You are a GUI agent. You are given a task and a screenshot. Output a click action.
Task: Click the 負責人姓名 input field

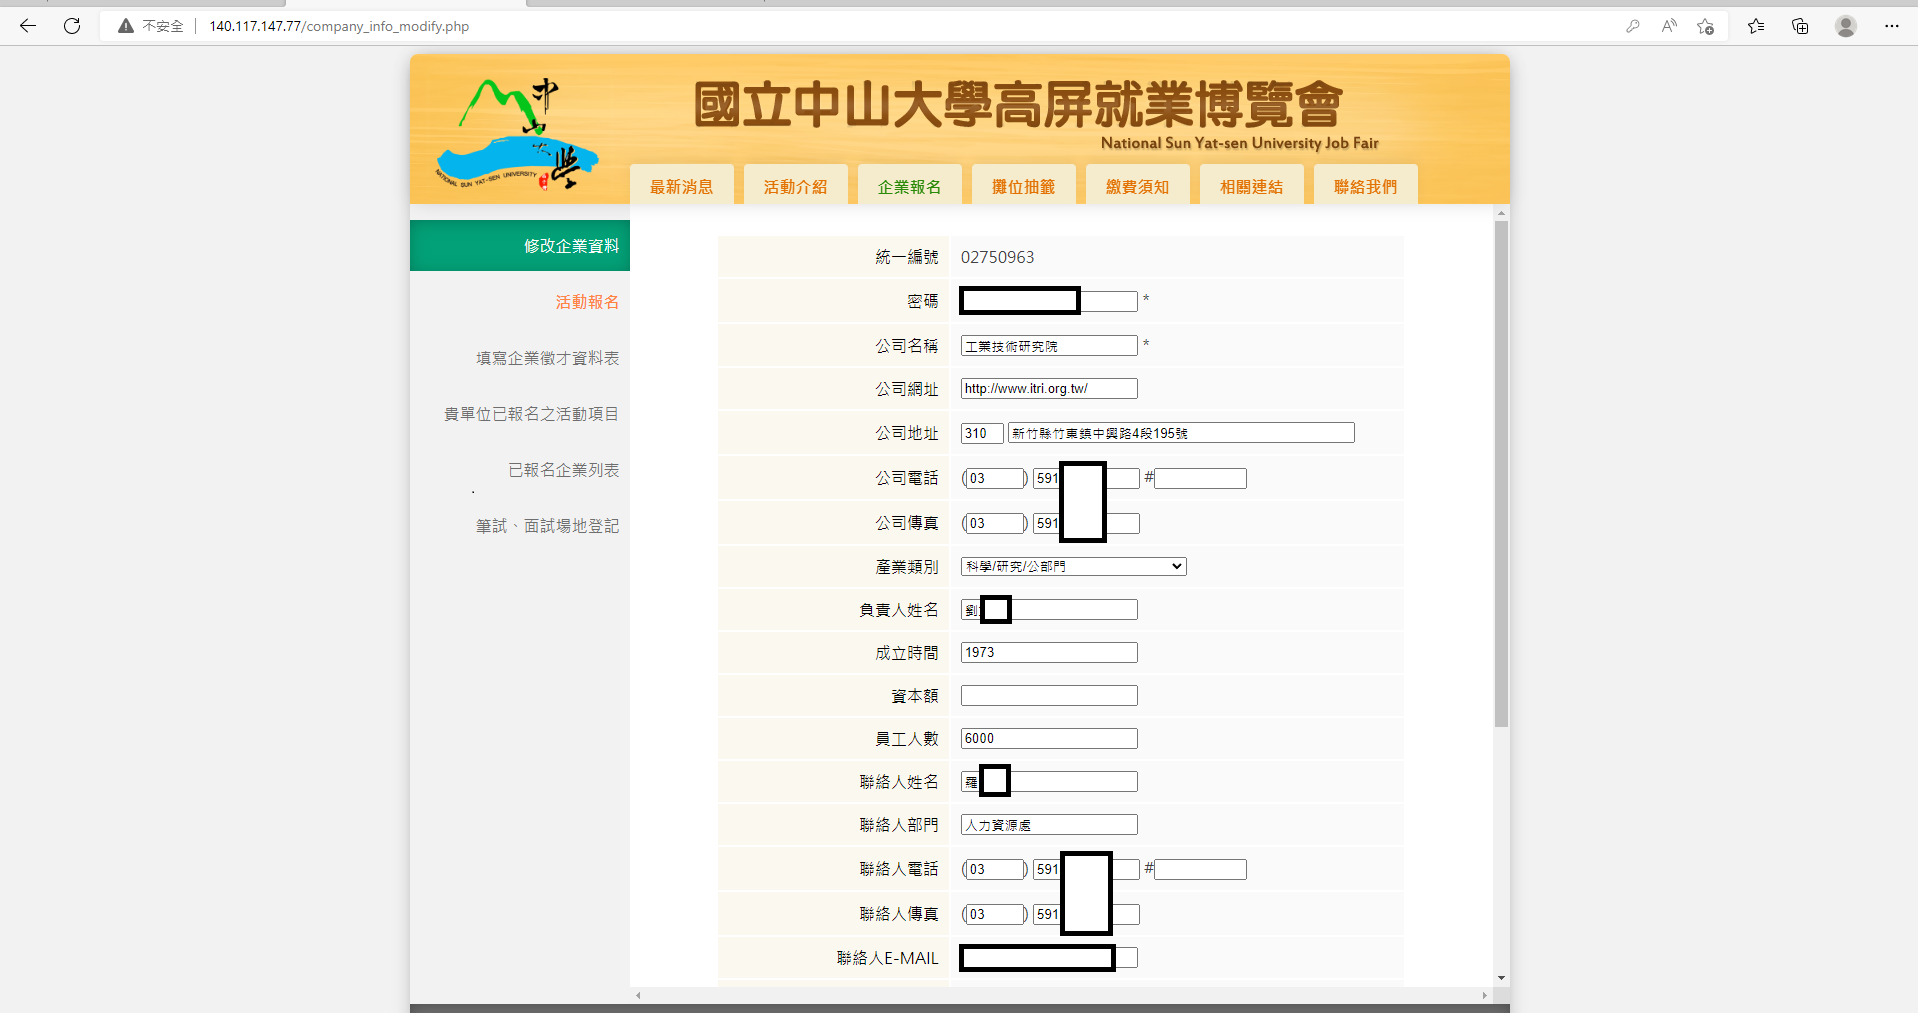pos(1049,610)
